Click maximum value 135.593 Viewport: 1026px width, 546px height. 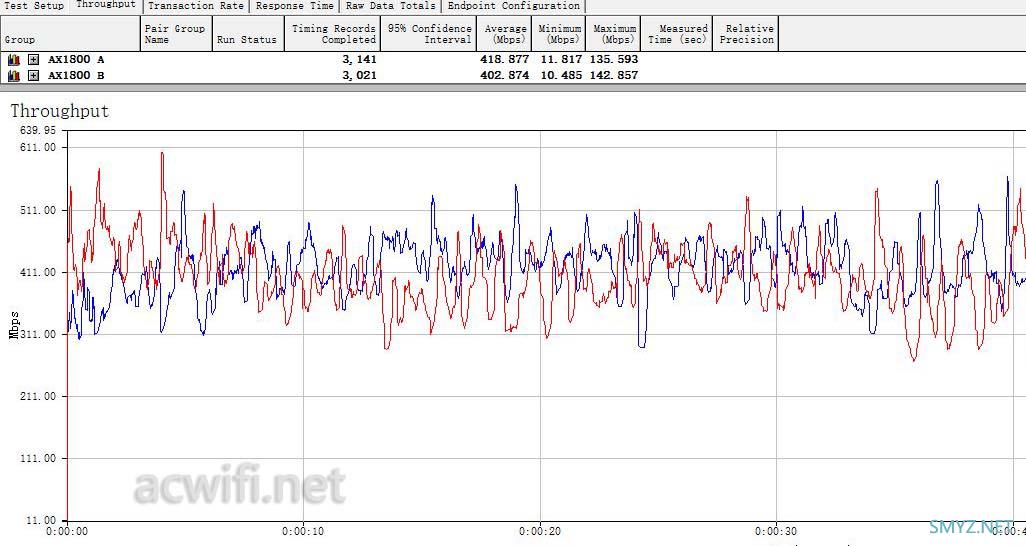point(614,60)
